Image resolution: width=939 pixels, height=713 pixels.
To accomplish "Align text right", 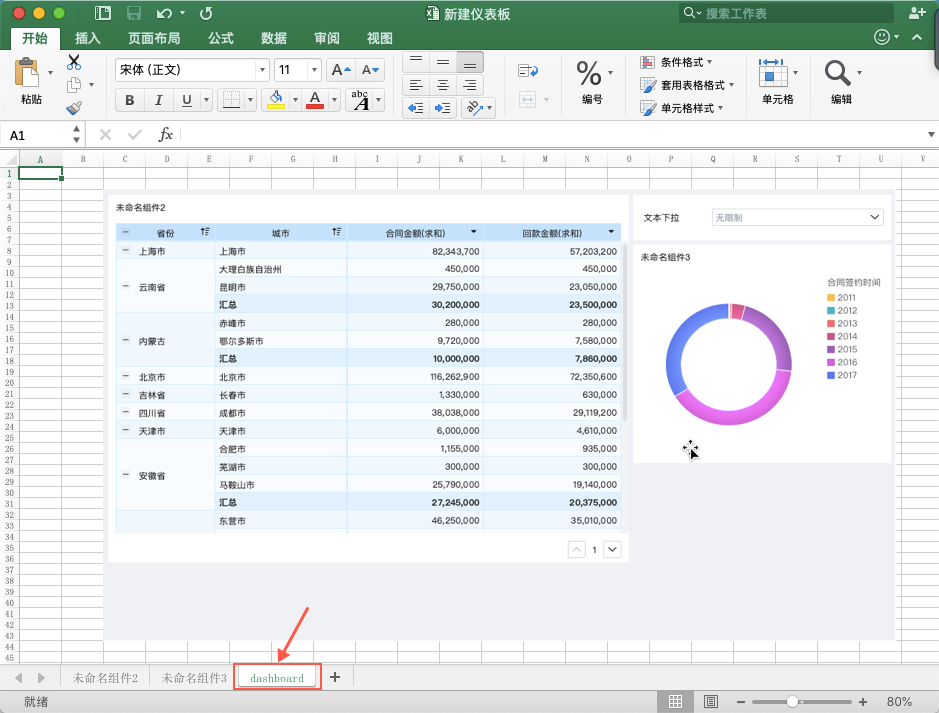I will pyautogui.click(x=470, y=85).
